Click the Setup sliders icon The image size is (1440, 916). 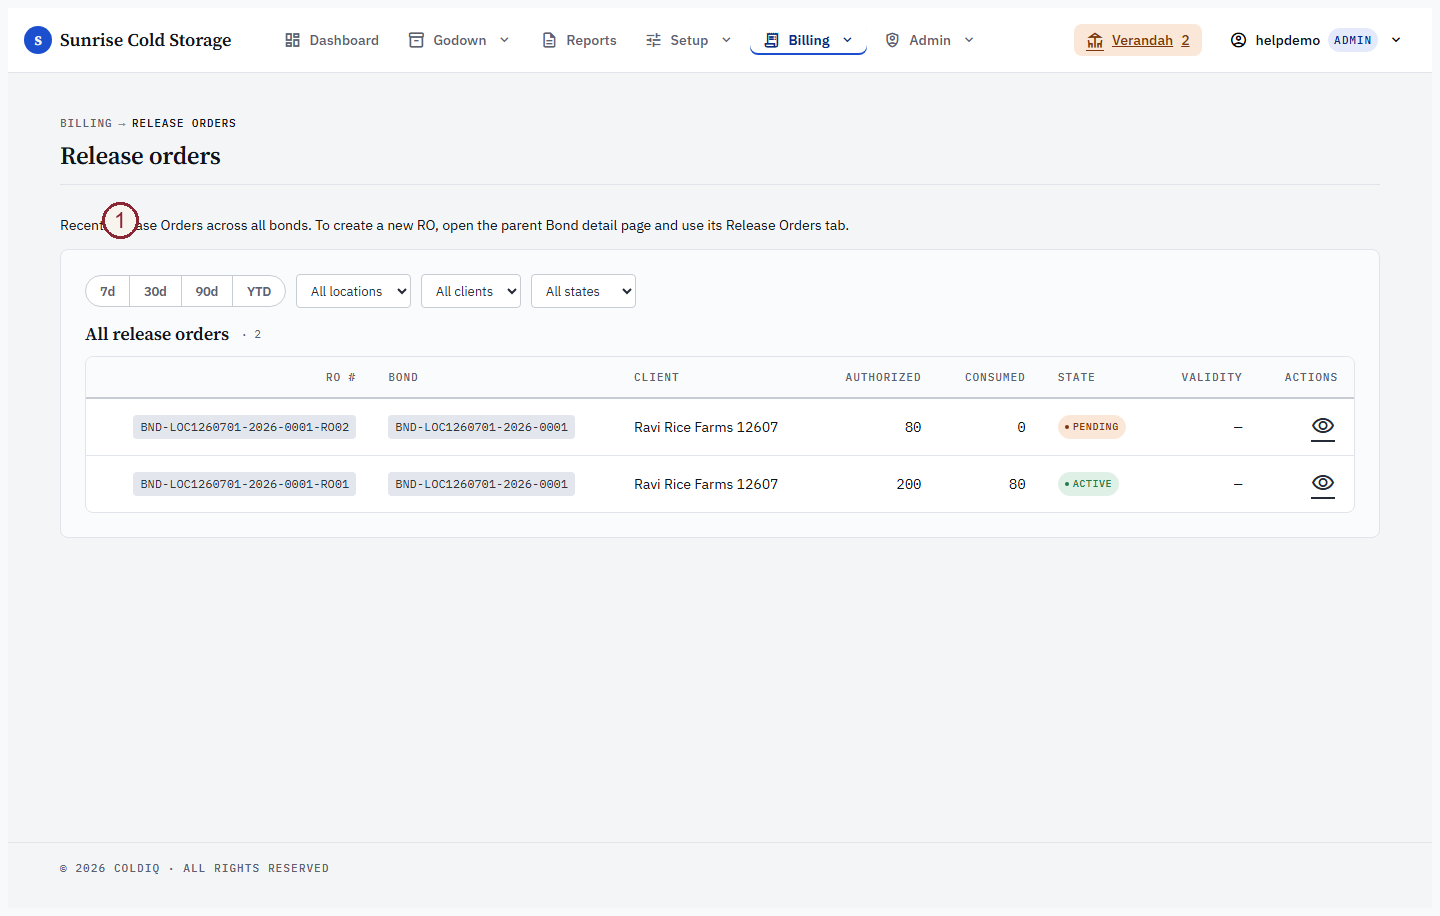tap(653, 40)
